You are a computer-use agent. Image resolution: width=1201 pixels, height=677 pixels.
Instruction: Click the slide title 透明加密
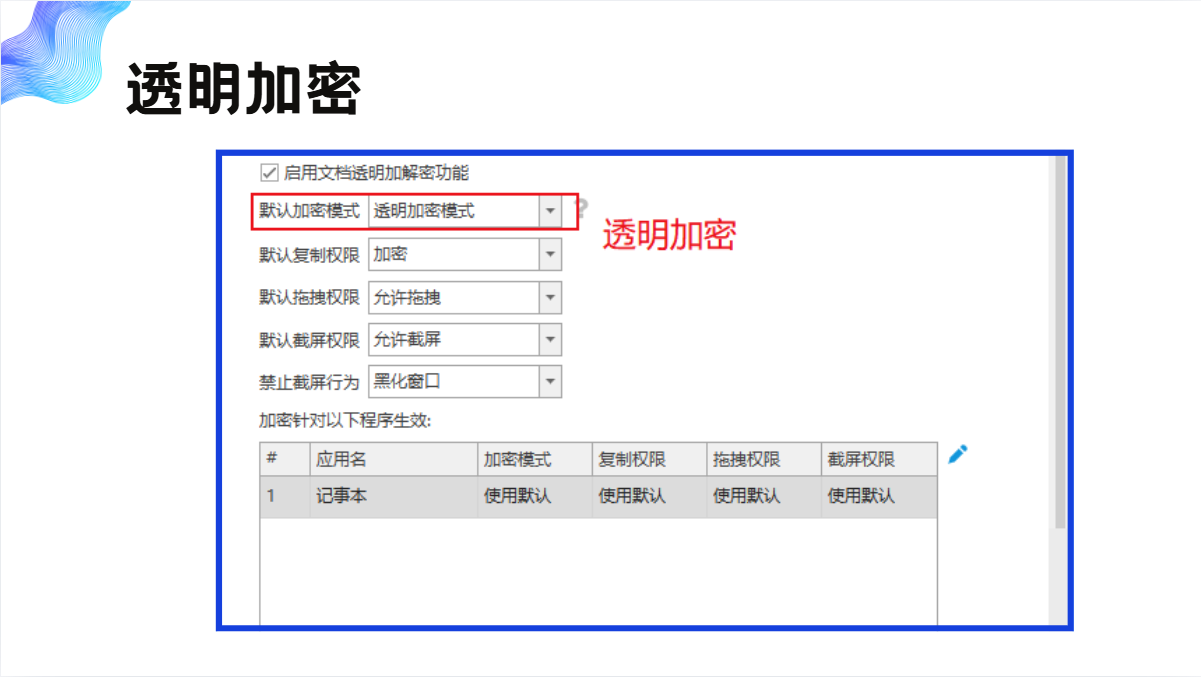pyautogui.click(x=243, y=90)
